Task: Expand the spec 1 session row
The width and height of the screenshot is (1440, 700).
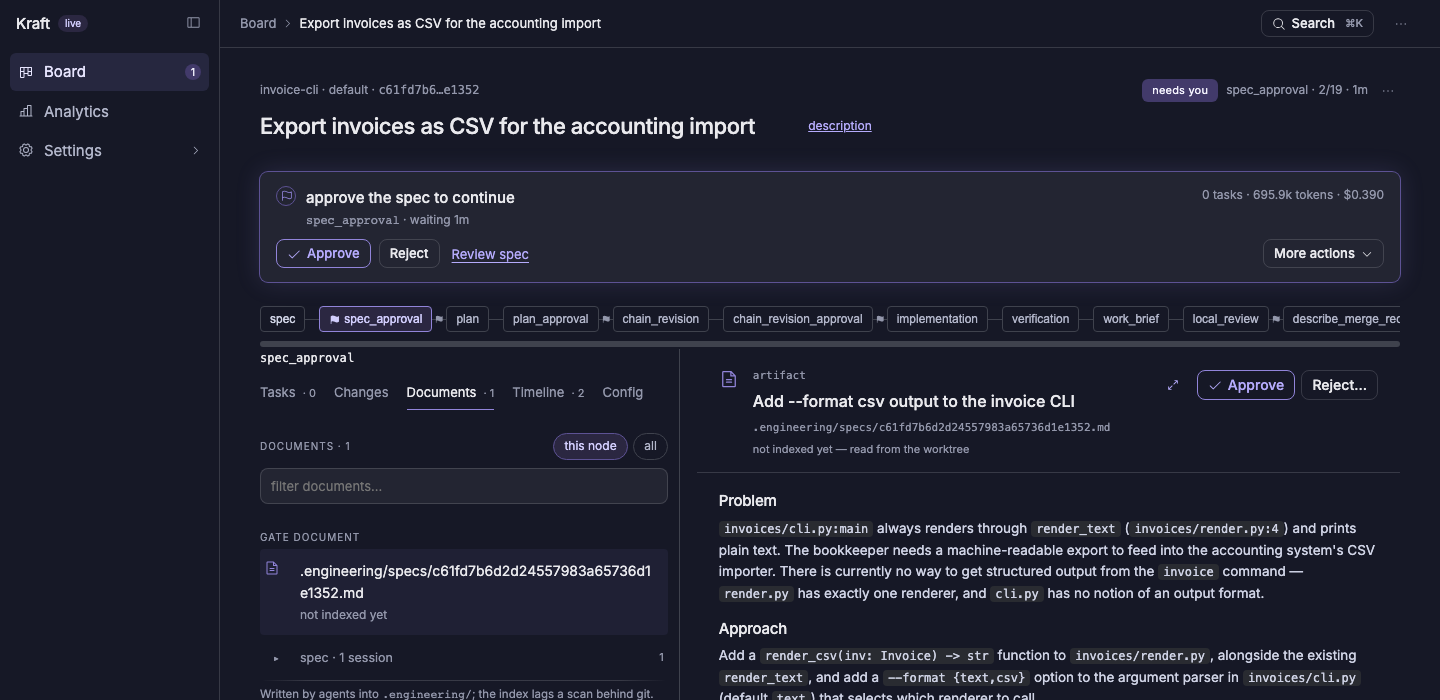Action: [464, 658]
